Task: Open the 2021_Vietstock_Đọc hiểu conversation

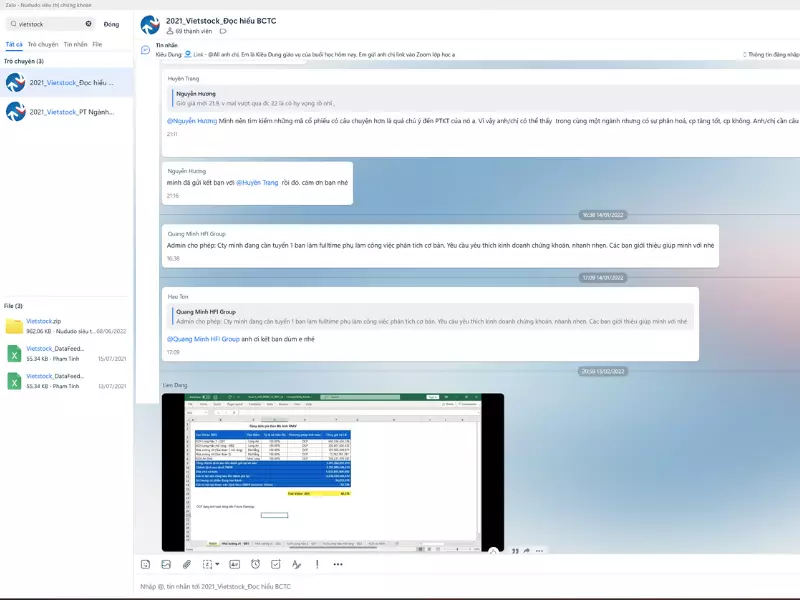Action: (x=66, y=82)
